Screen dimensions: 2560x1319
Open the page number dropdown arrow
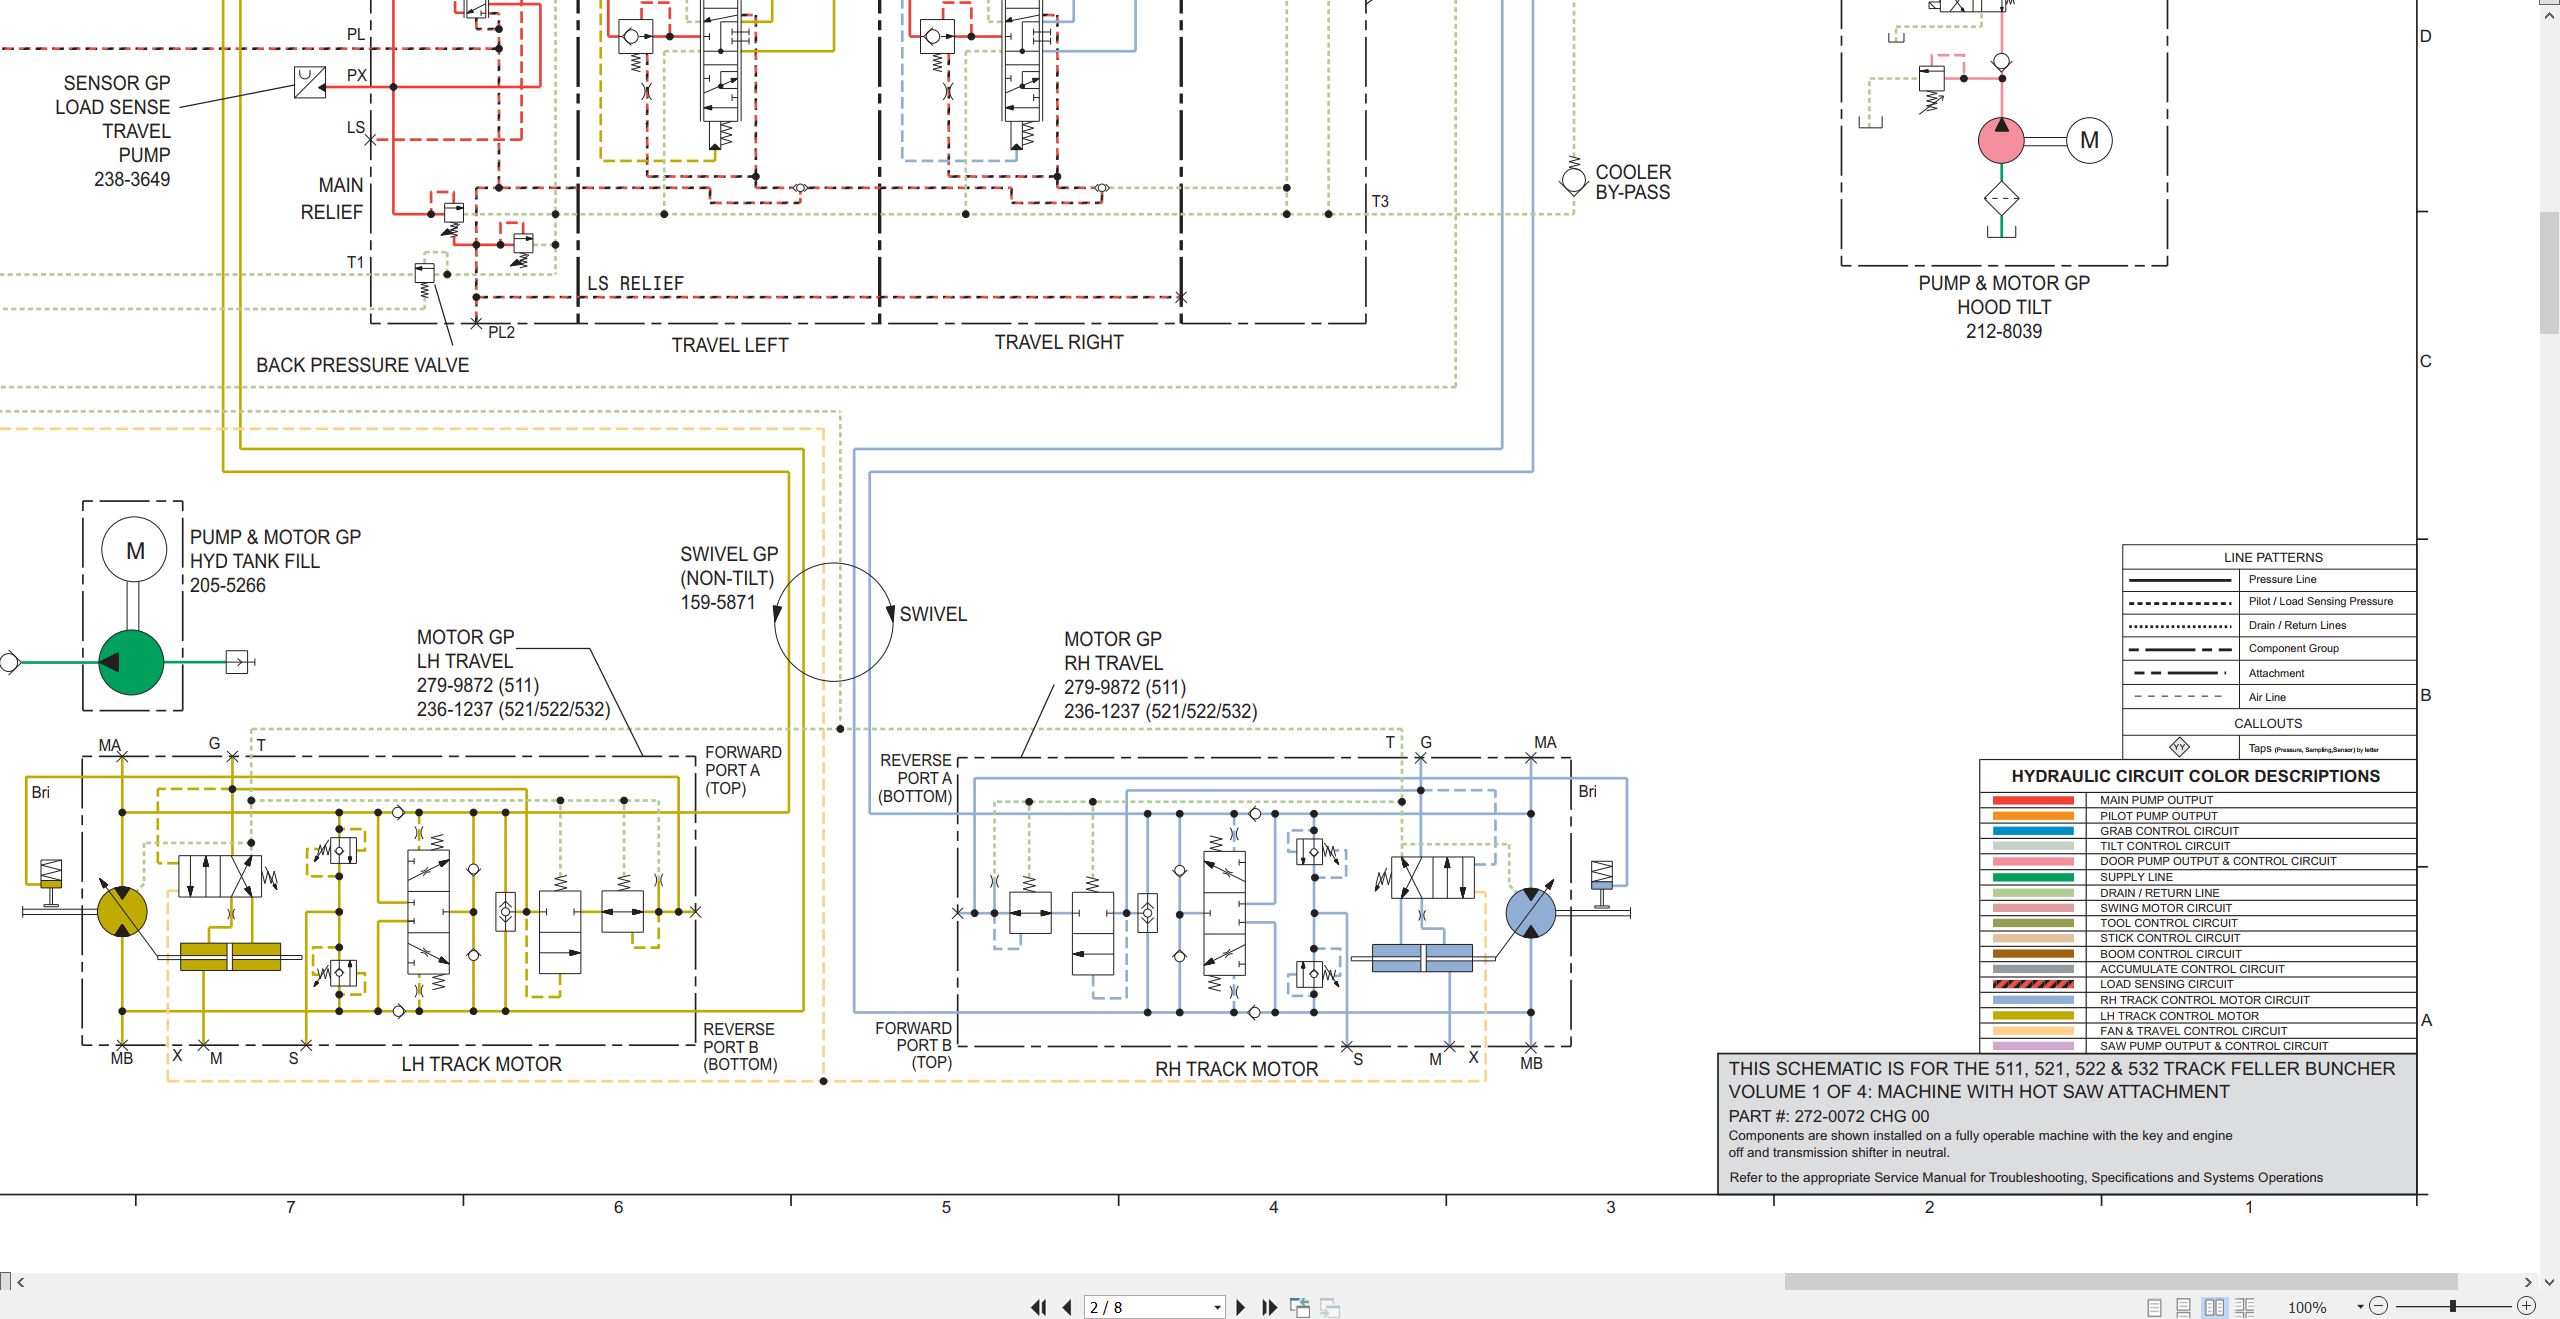[1217, 1307]
